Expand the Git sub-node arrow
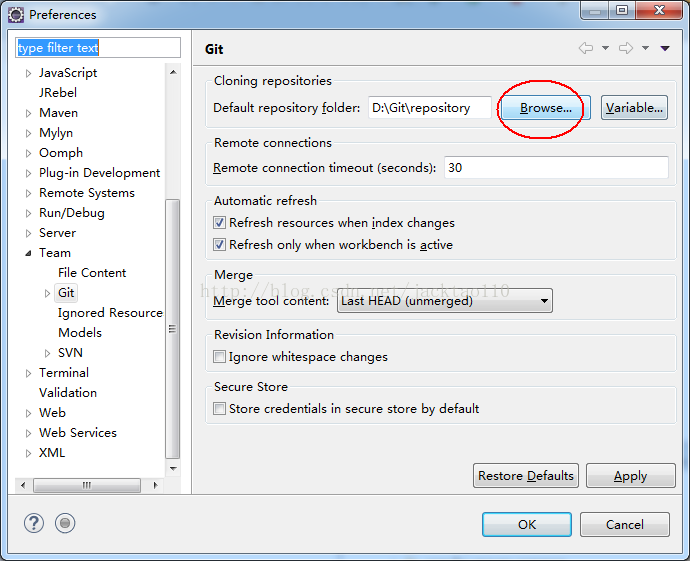690x561 pixels. pyautogui.click(x=48, y=293)
